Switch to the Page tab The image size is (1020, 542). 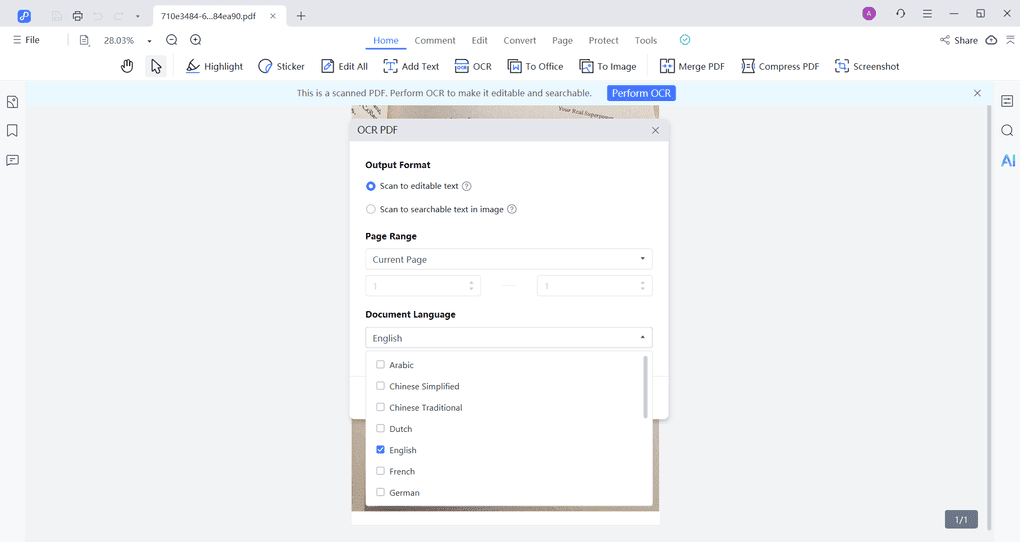click(x=562, y=40)
